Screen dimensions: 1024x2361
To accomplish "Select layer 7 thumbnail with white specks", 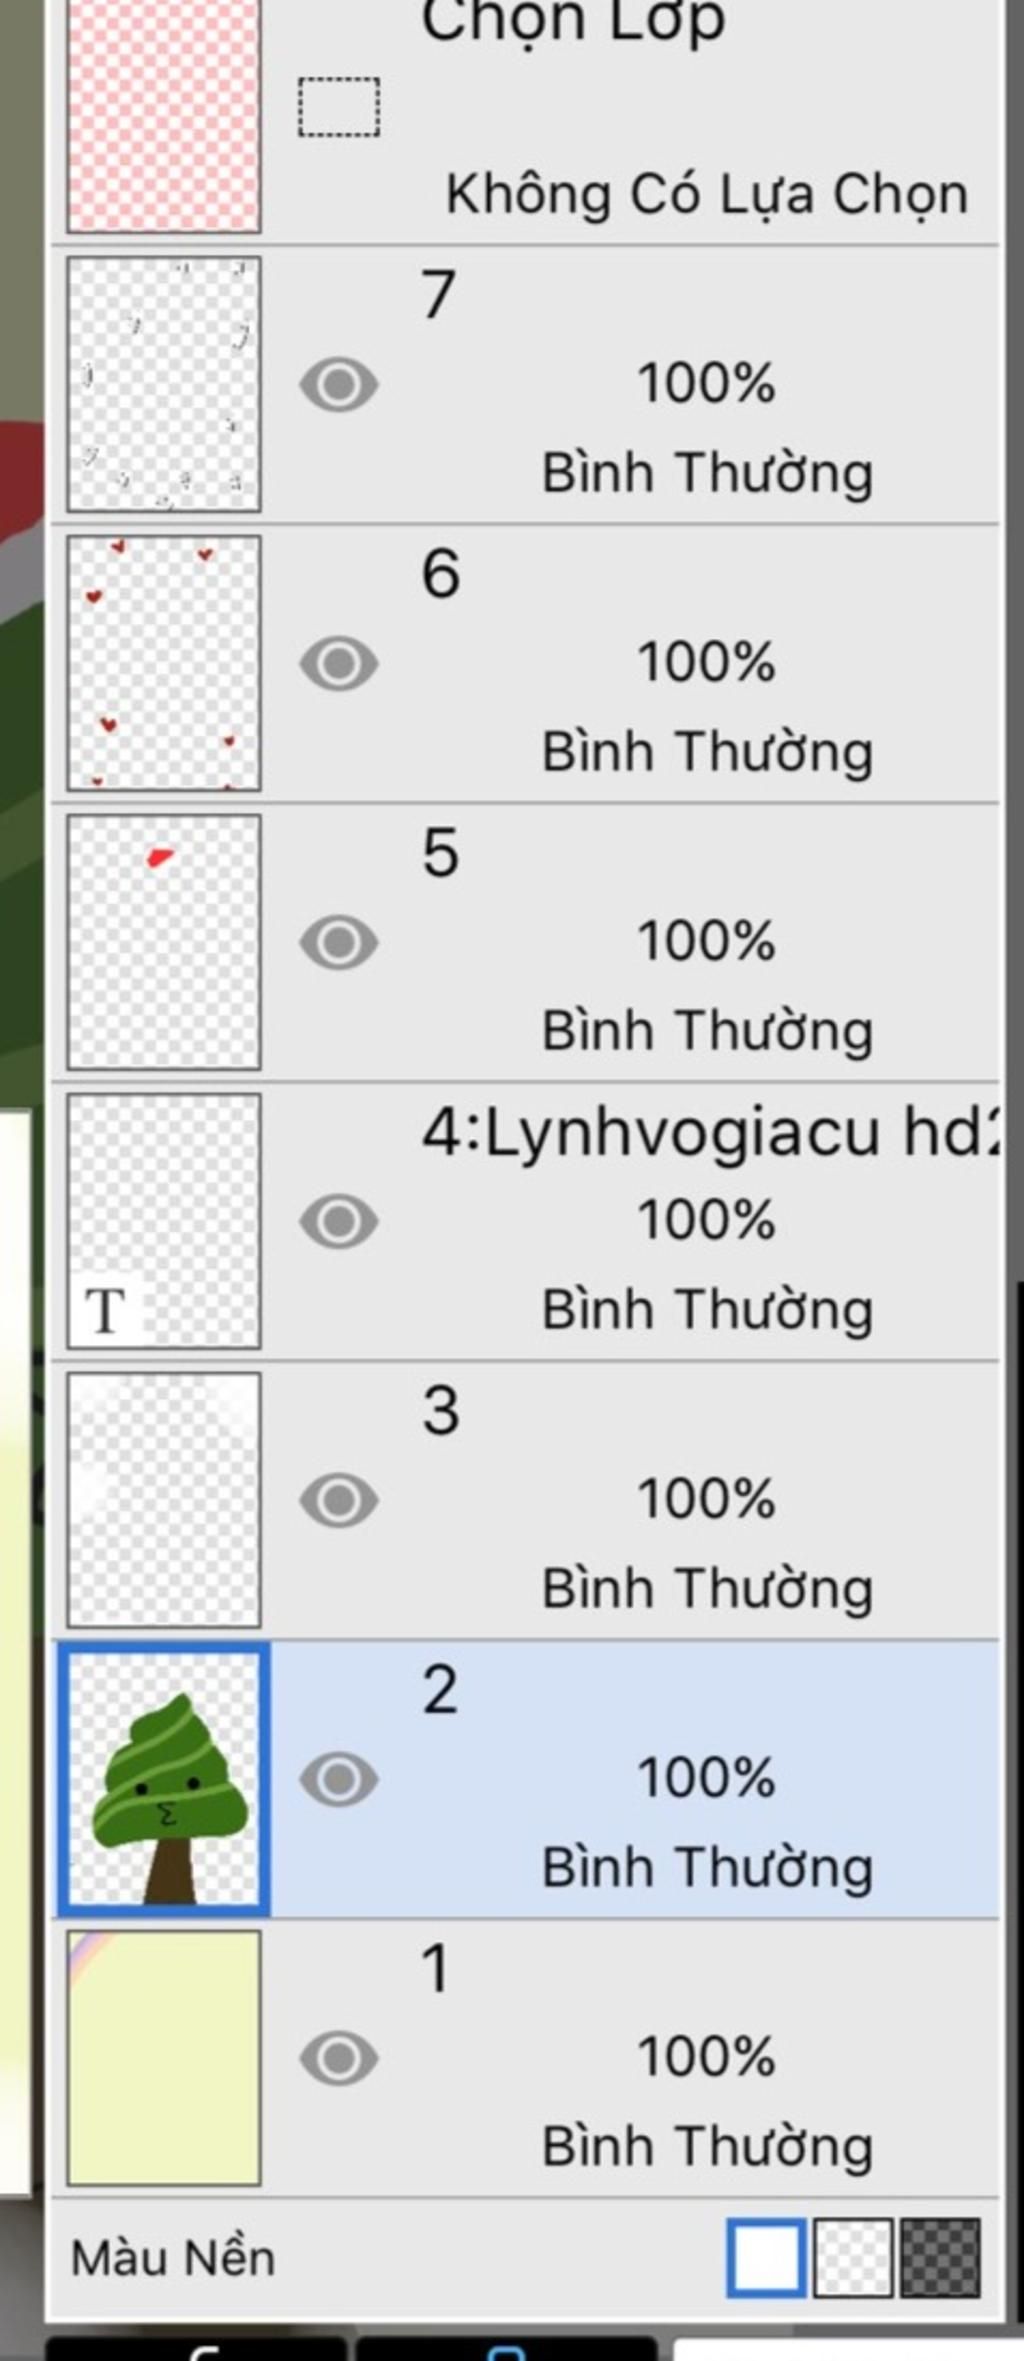I will pos(164,385).
